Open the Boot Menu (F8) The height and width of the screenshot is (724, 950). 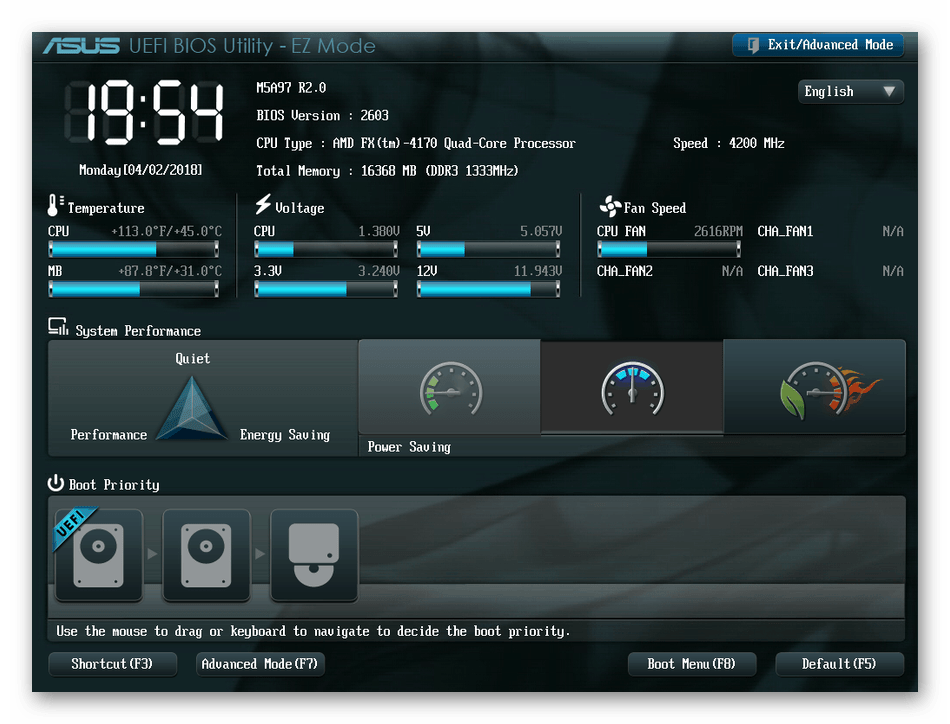(x=692, y=664)
